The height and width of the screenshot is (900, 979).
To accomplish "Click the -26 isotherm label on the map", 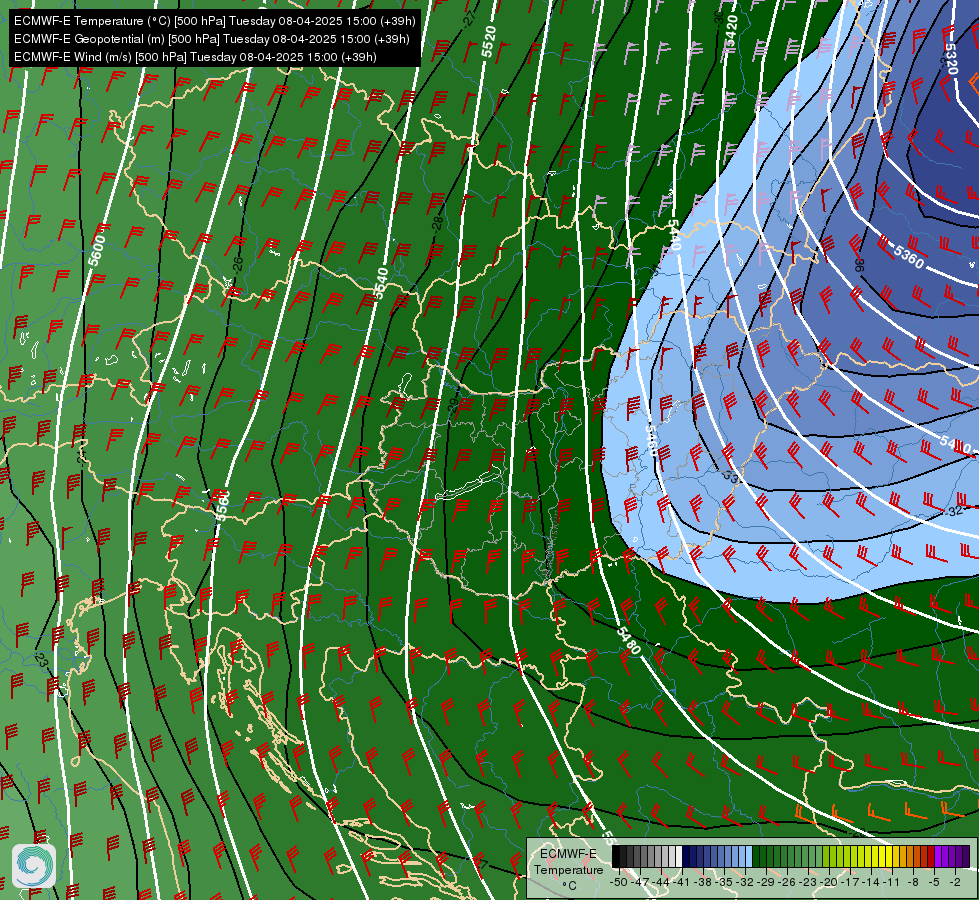I will coord(237,264).
